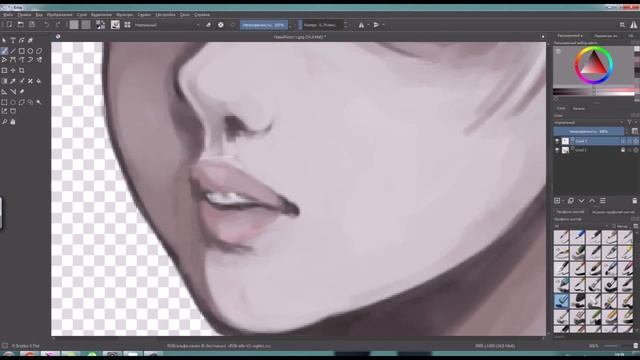This screenshot has height=360, width=640.
Task: Hide the bottom layer Слой 1
Action: 557,150
